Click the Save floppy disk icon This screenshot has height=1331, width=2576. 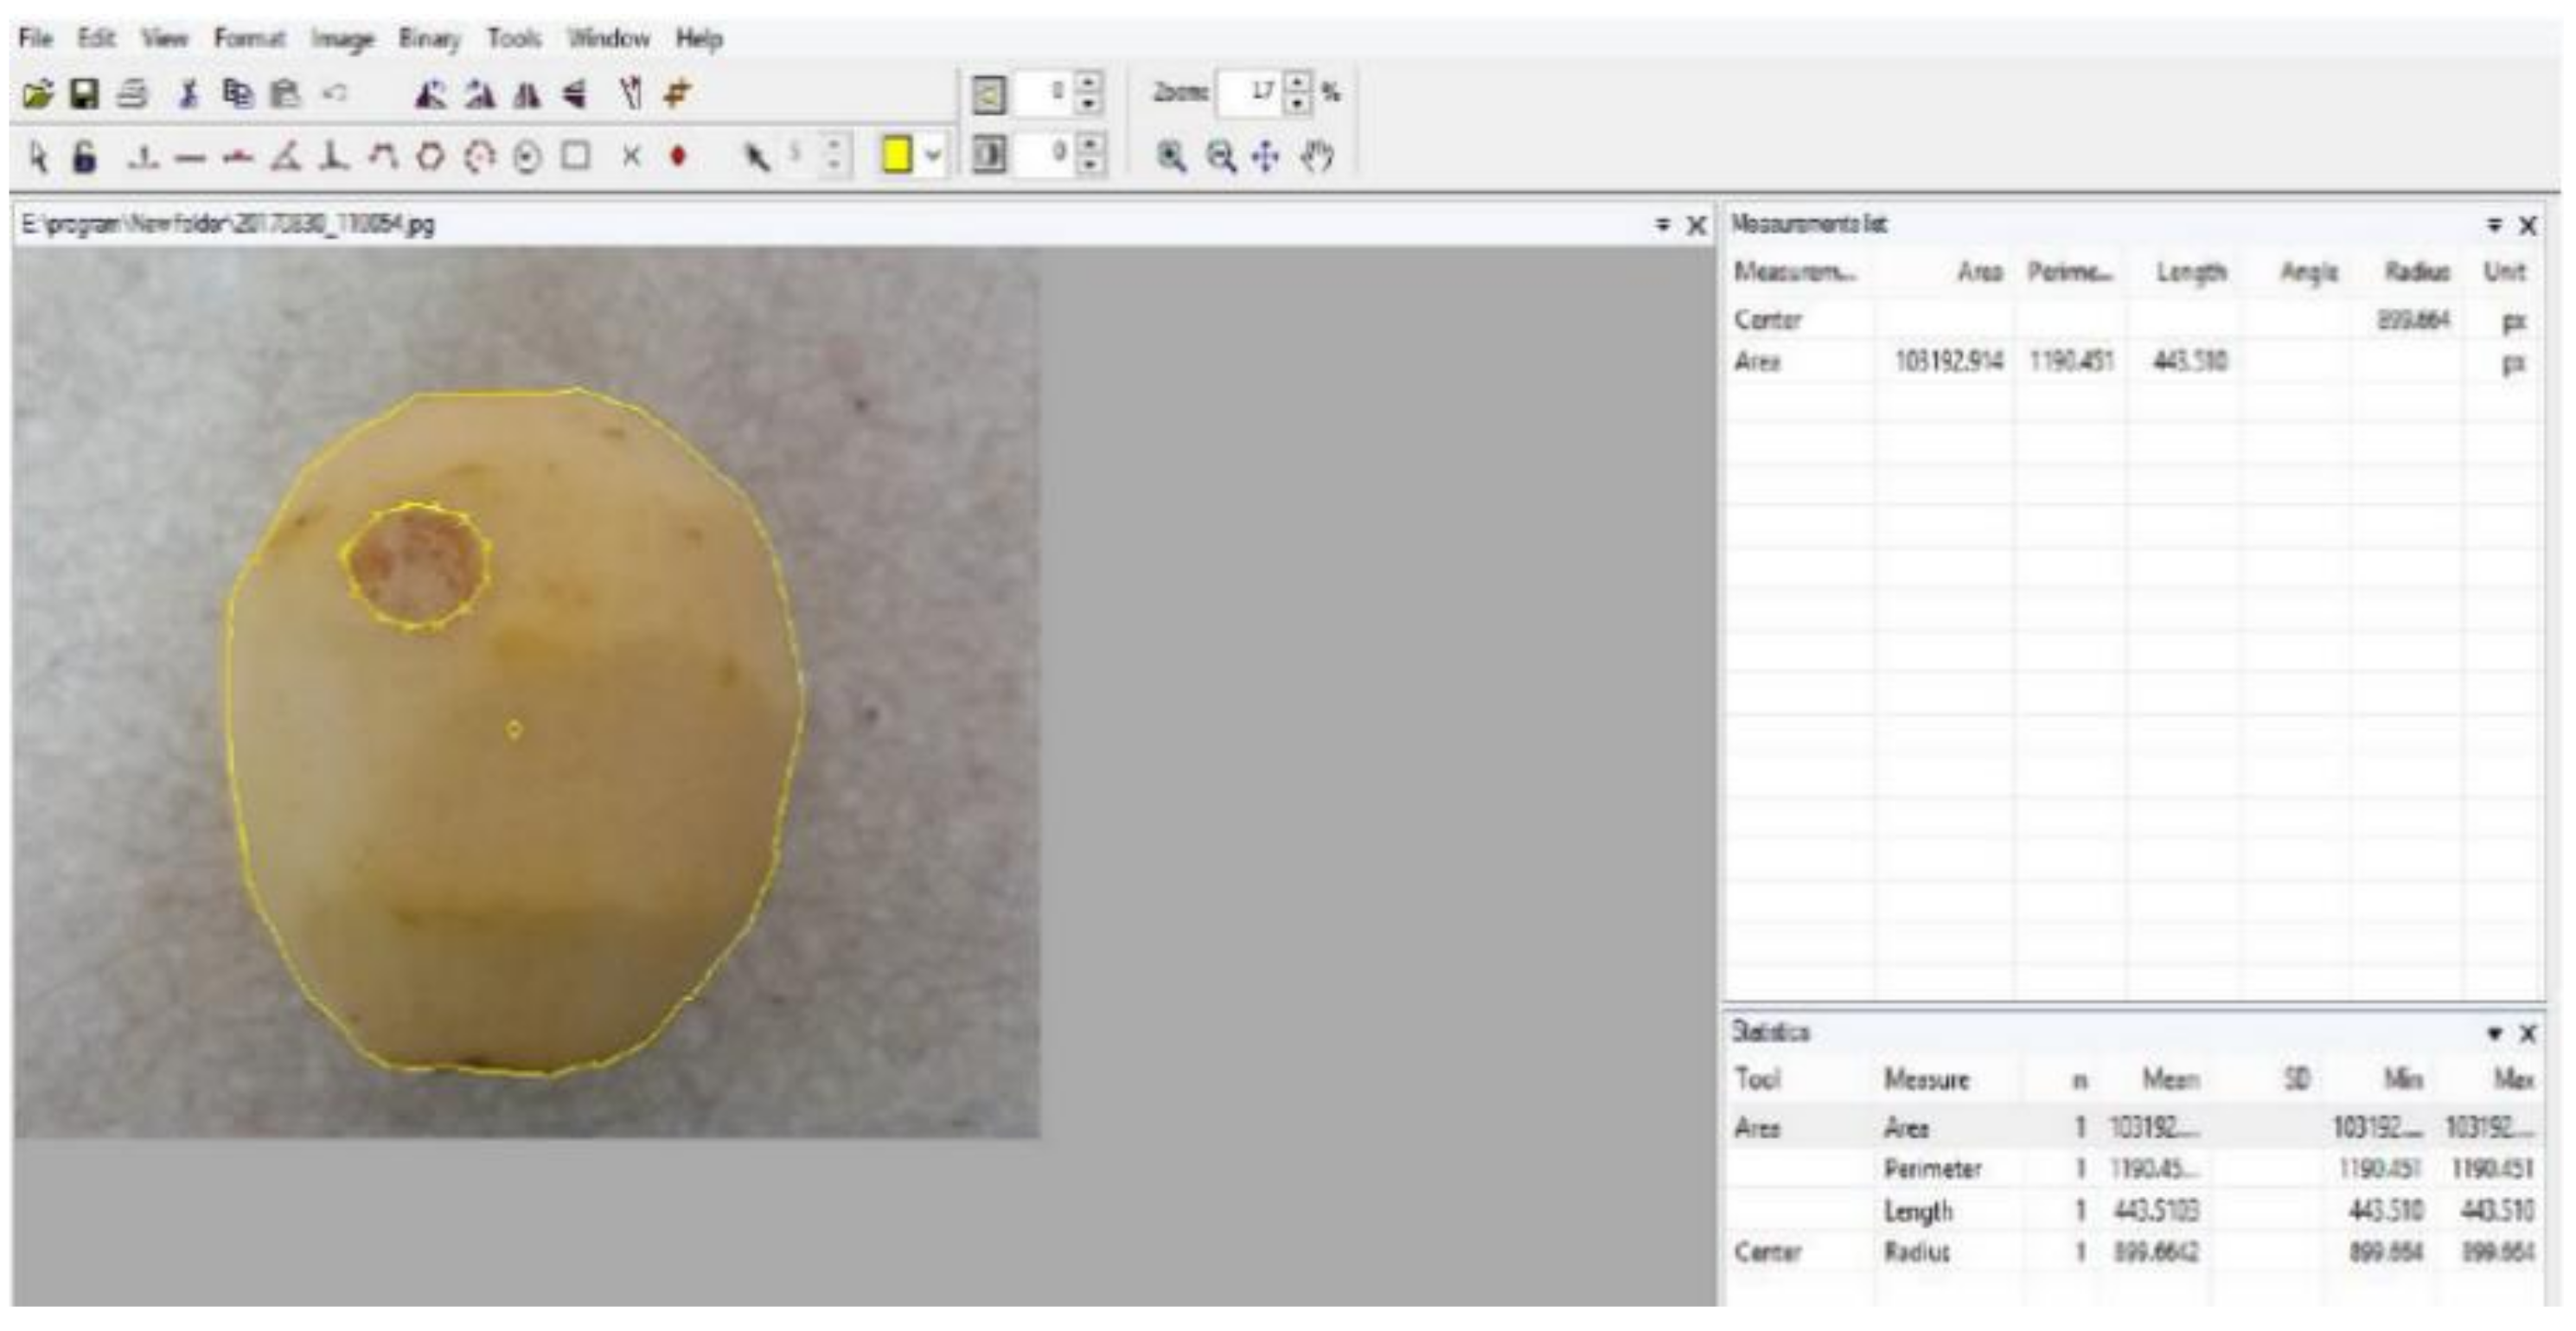pos(84,95)
